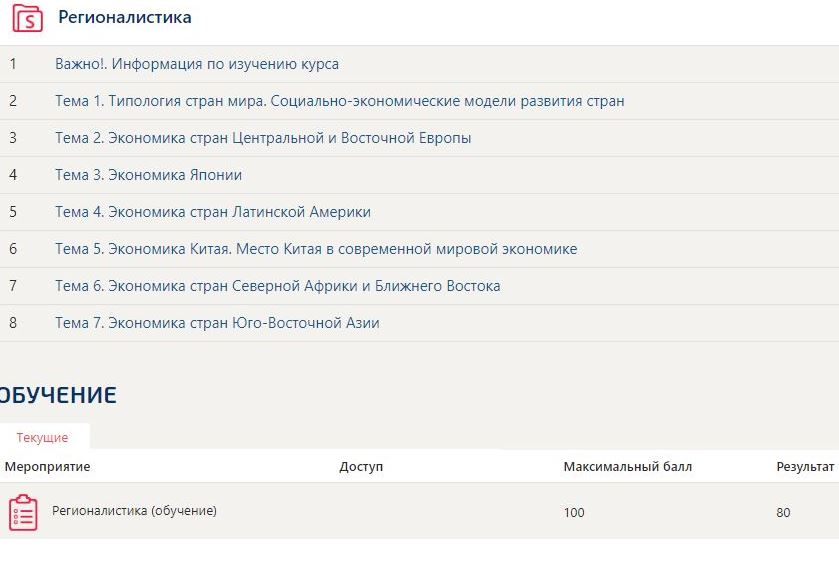Open Тема 6 Северной Африки и Ближнего Востока
Screen dimensions: 839x576
[278, 286]
